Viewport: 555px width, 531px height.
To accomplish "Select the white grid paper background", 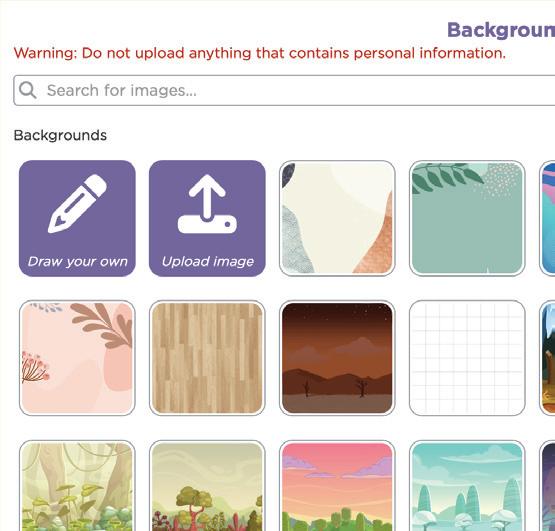I will (x=467, y=358).
